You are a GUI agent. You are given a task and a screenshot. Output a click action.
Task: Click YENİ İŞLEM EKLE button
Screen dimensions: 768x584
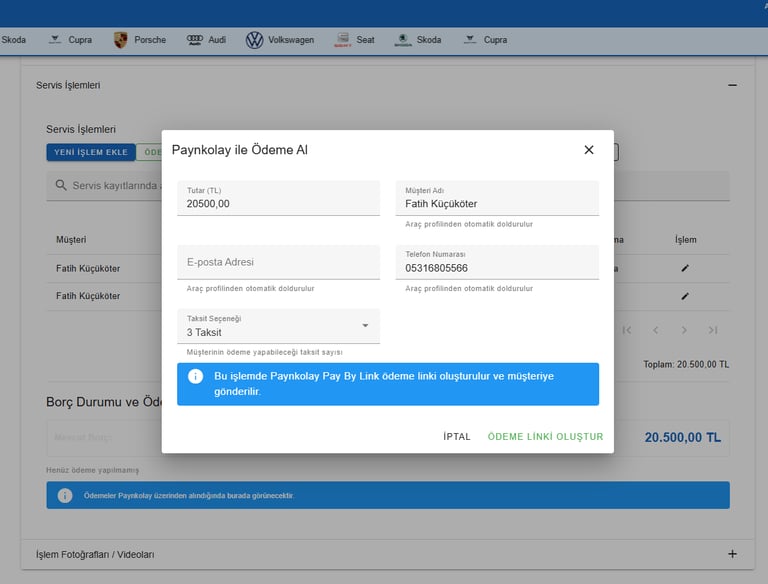pyautogui.click(x=91, y=152)
